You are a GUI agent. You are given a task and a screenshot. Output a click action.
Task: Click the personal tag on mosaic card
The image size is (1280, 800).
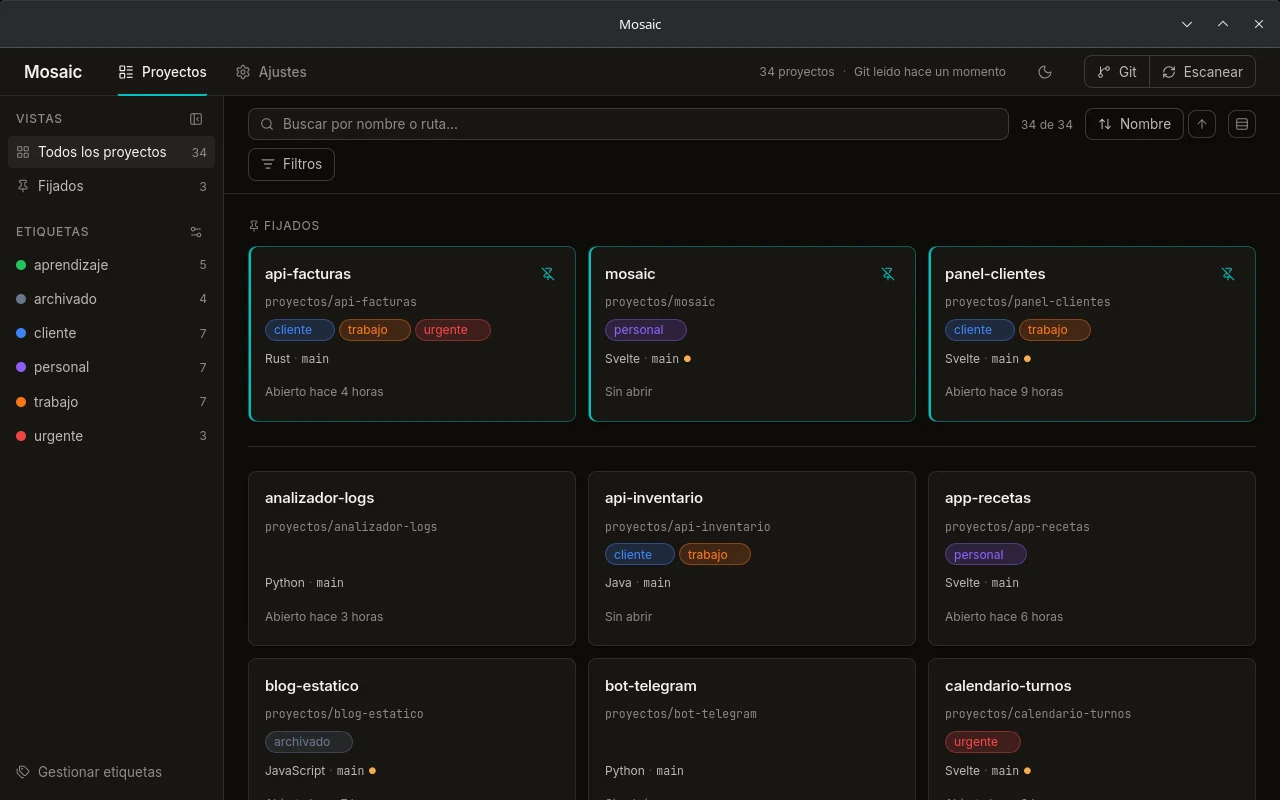[646, 330]
